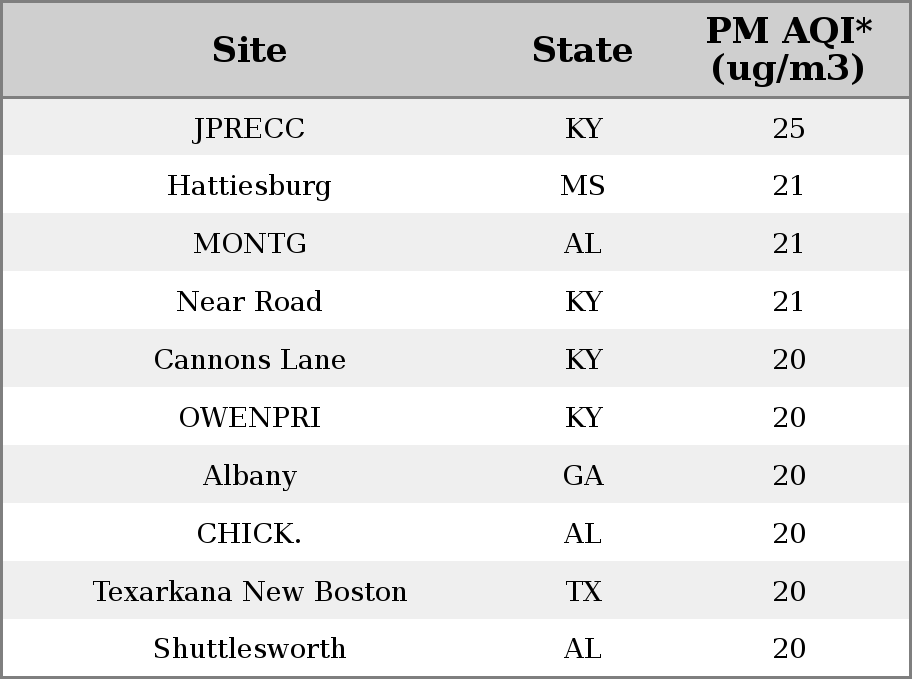This screenshot has width=912, height=679.
Task: Click the MS state cell for Hattiesburg
Action: coord(582,186)
